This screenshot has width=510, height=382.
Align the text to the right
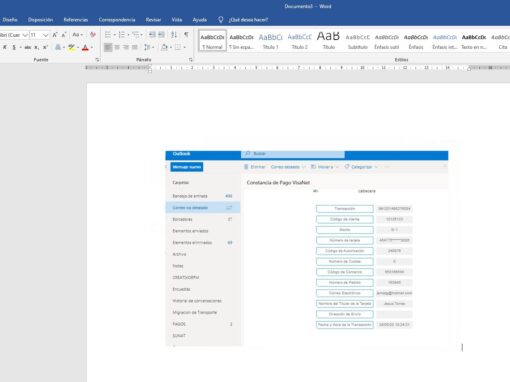tap(126, 47)
